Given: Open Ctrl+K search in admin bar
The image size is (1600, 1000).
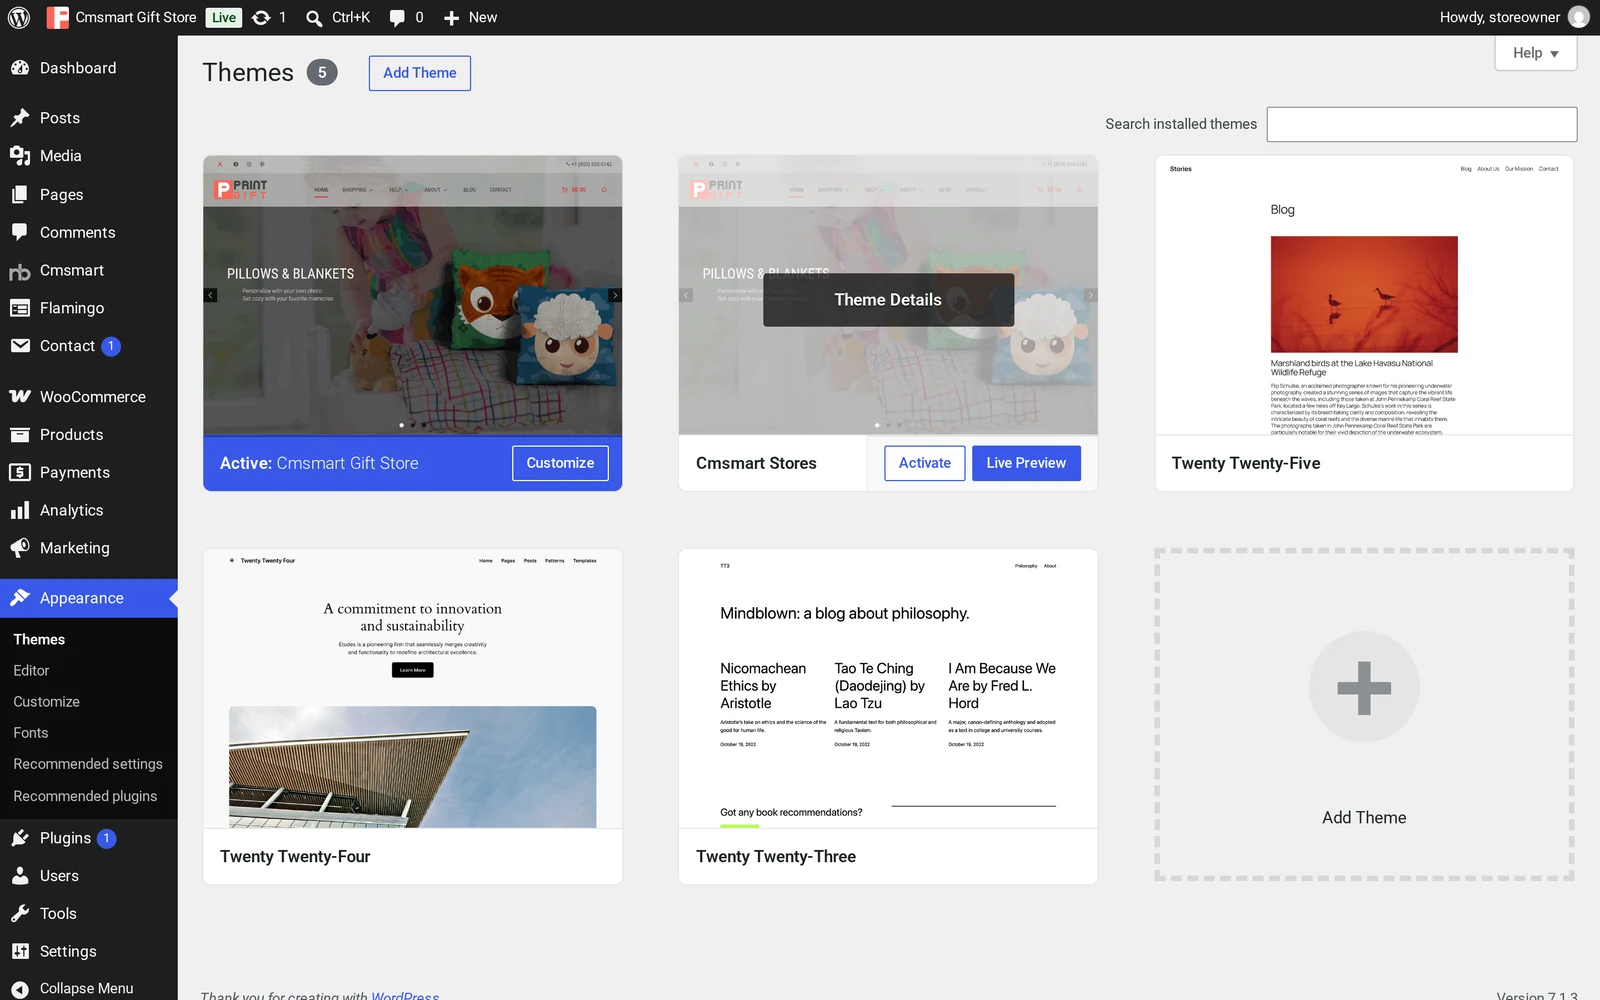Looking at the screenshot, I should click(x=337, y=17).
